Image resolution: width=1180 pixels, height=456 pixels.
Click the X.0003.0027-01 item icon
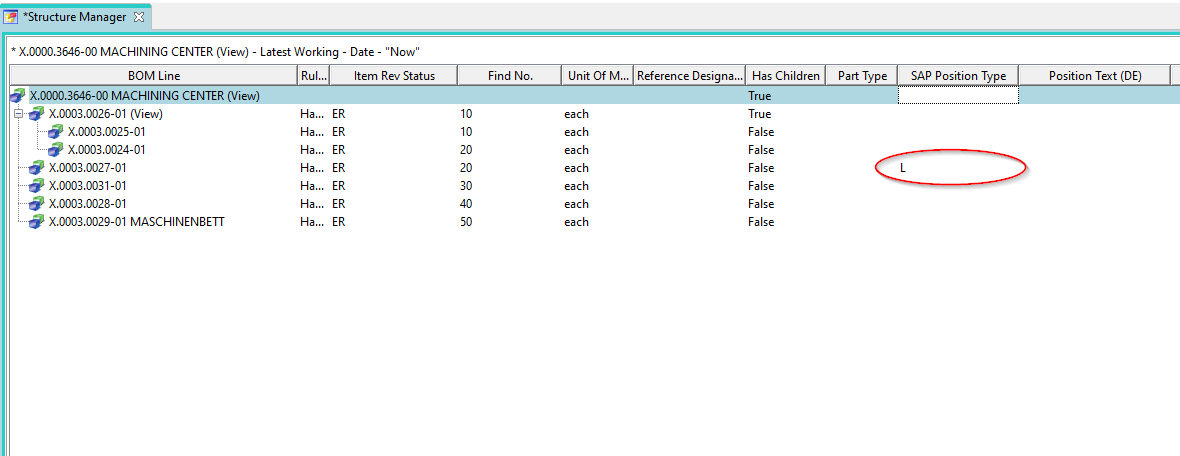pyautogui.click(x=37, y=168)
